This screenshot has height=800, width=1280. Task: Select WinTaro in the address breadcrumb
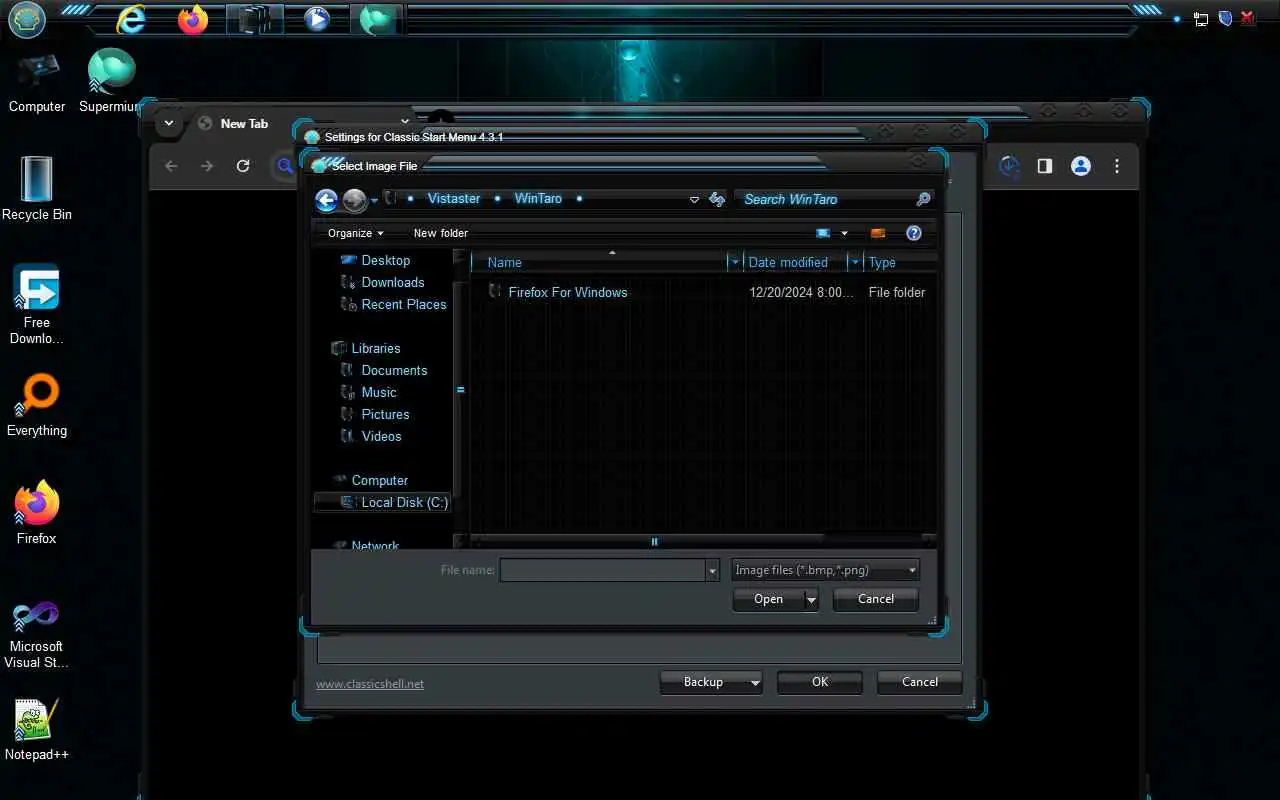tap(538, 199)
